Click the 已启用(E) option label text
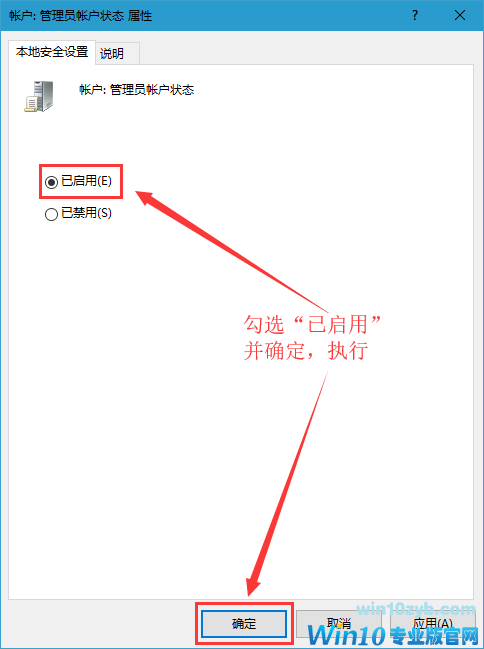 [x=87, y=181]
